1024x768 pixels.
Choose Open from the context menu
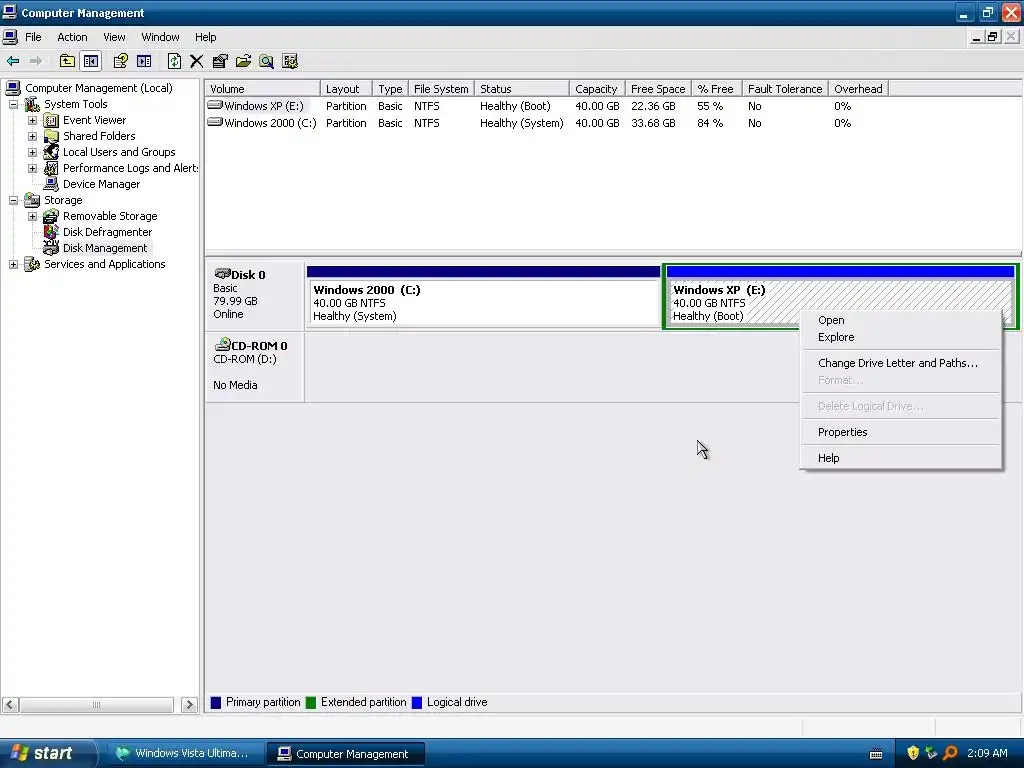[x=901, y=320]
